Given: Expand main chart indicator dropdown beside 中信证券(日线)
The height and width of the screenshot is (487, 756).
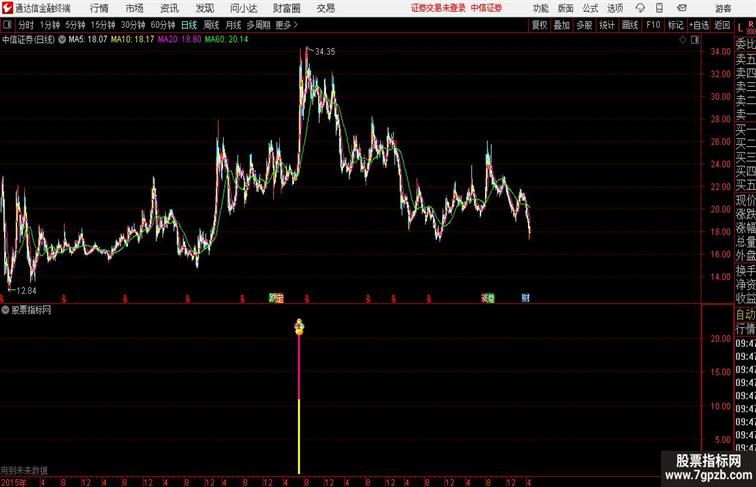Looking at the screenshot, I should coord(62,40).
